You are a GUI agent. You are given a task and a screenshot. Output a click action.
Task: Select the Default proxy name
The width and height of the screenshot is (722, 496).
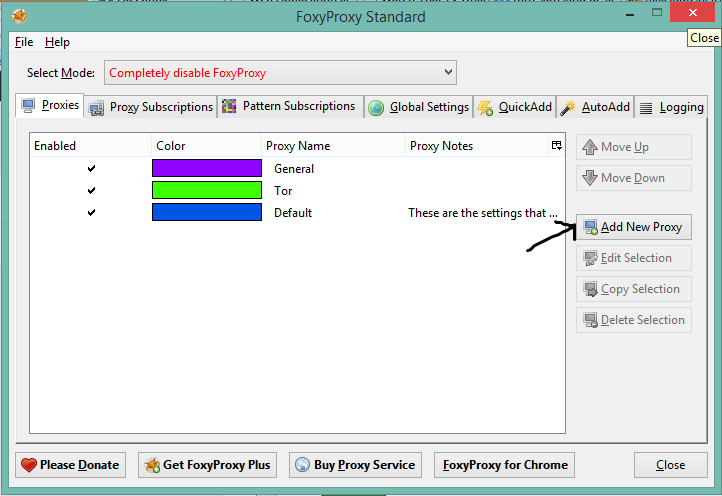(x=293, y=213)
